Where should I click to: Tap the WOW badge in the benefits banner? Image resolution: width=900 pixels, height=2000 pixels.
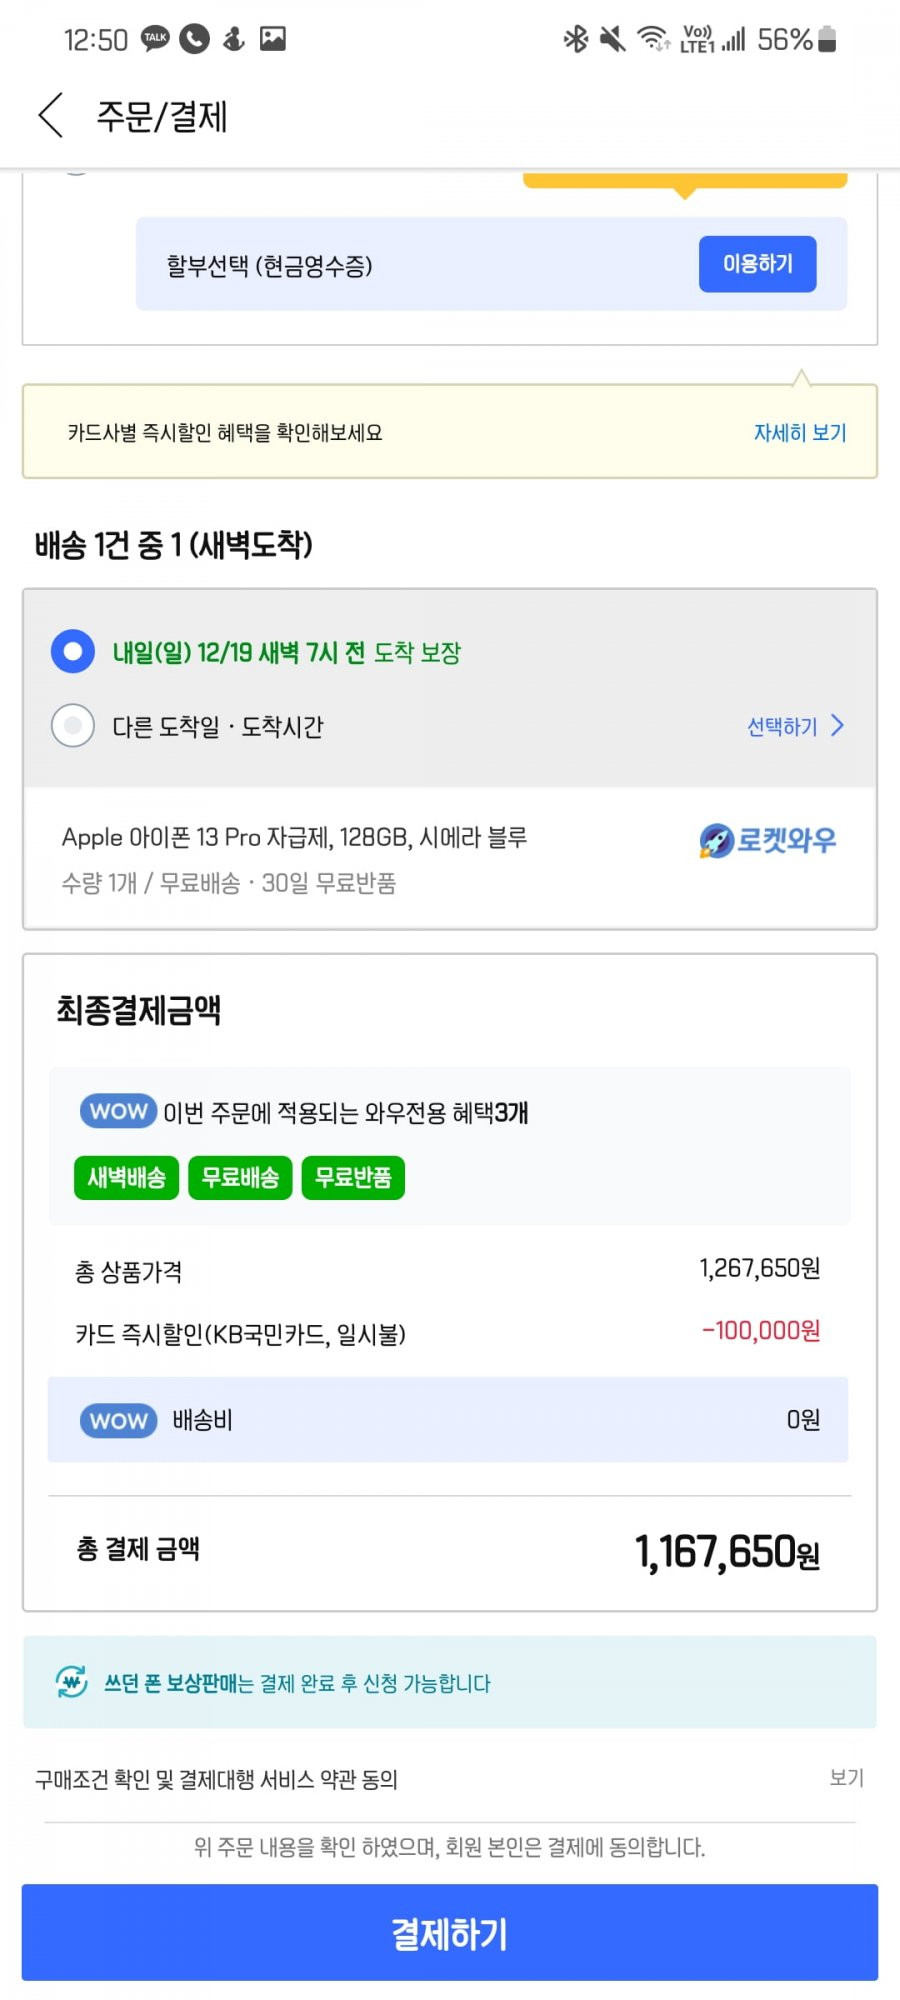[119, 1111]
